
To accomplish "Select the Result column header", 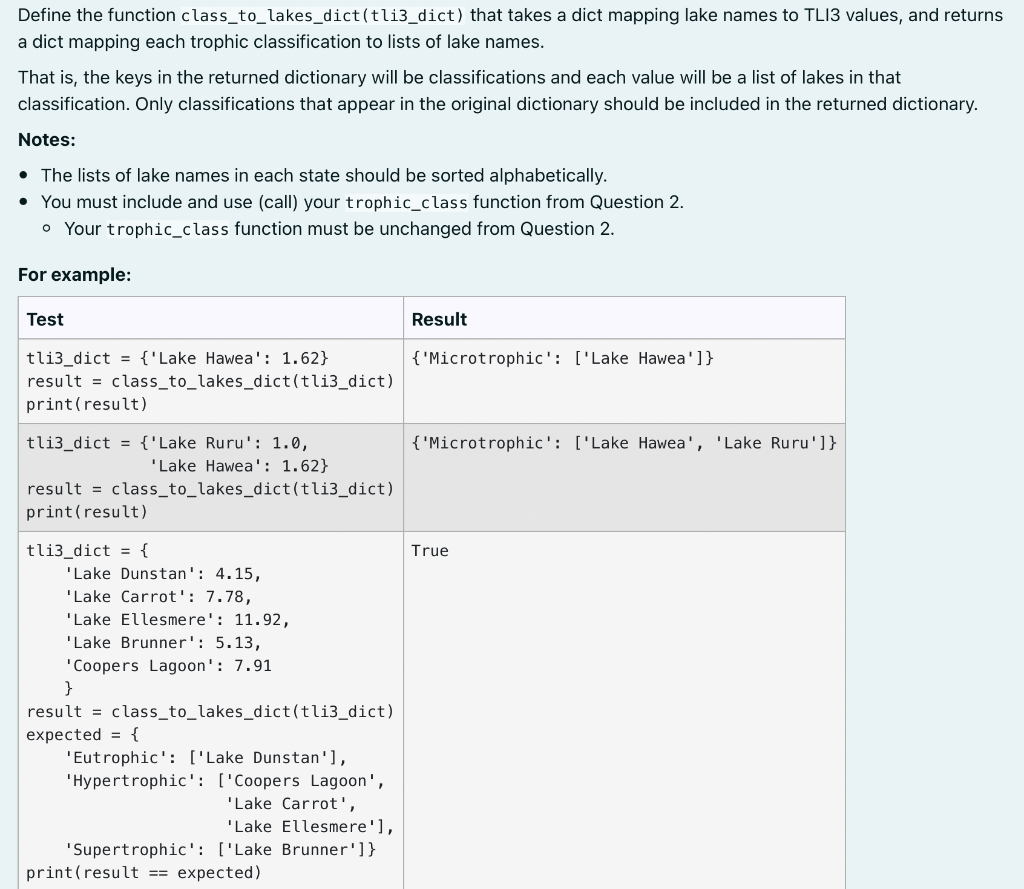I will point(436,319).
